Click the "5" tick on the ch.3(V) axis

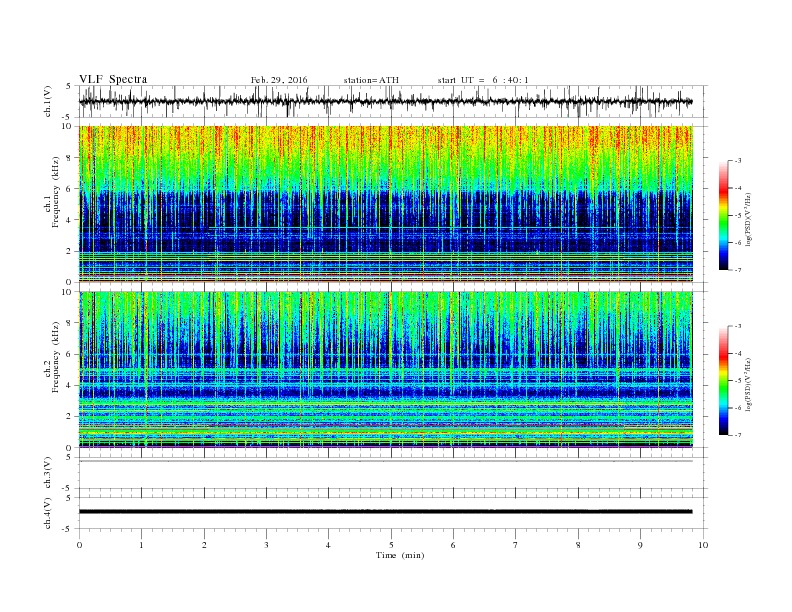tap(69, 457)
